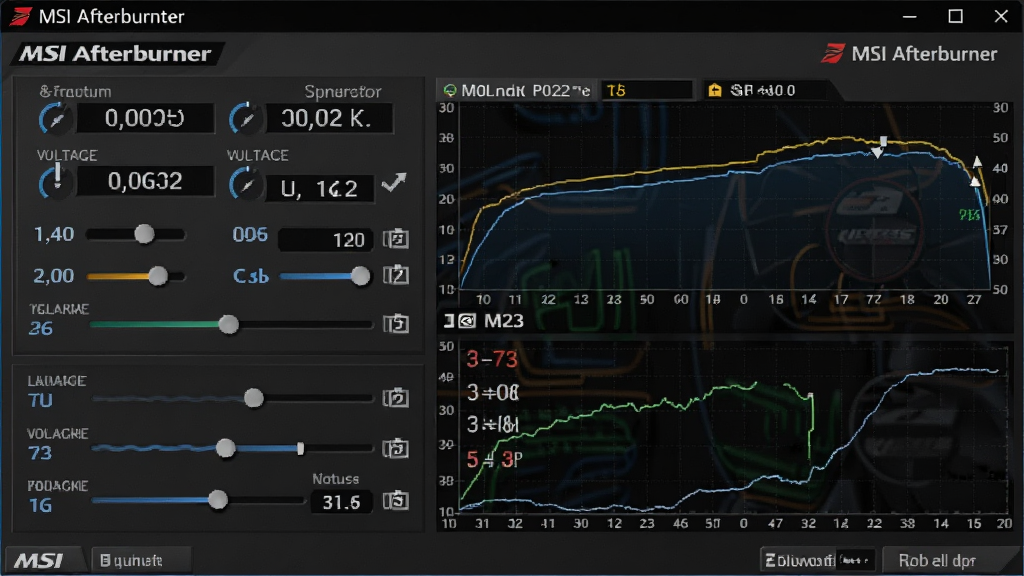Image resolution: width=1024 pixels, height=576 pixels.
Task: Click the lock icon beside the Csb slider
Action: pyautogui.click(x=396, y=275)
